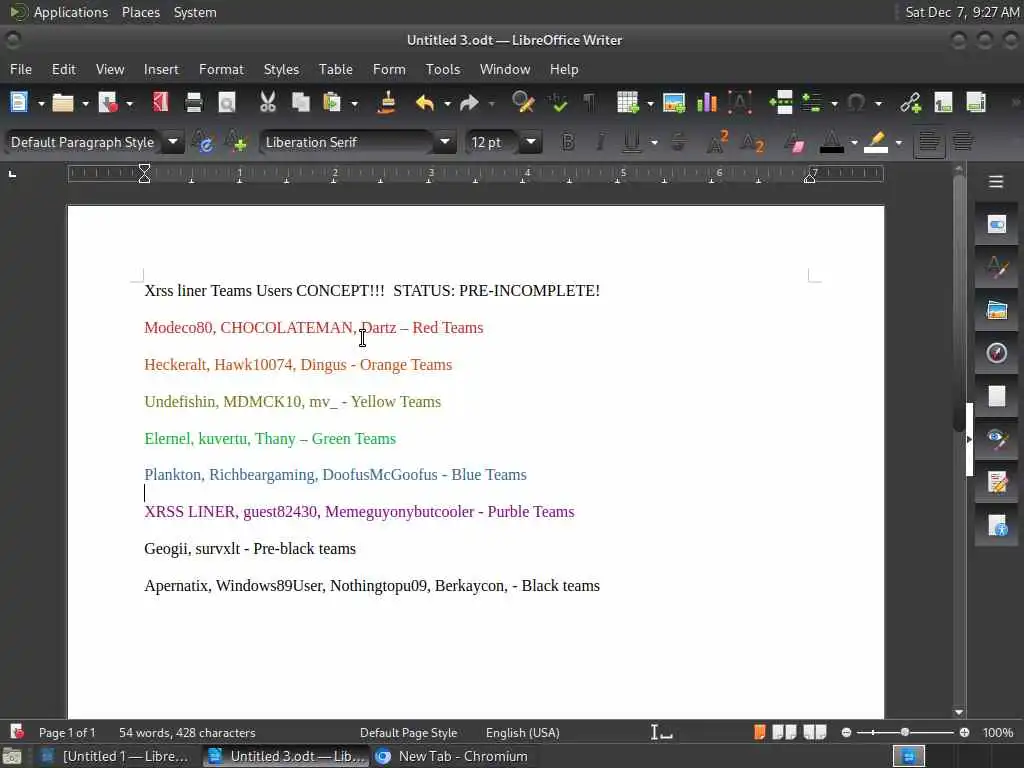Click the Undo arrow
This screenshot has height=768, width=1024.
(425, 103)
